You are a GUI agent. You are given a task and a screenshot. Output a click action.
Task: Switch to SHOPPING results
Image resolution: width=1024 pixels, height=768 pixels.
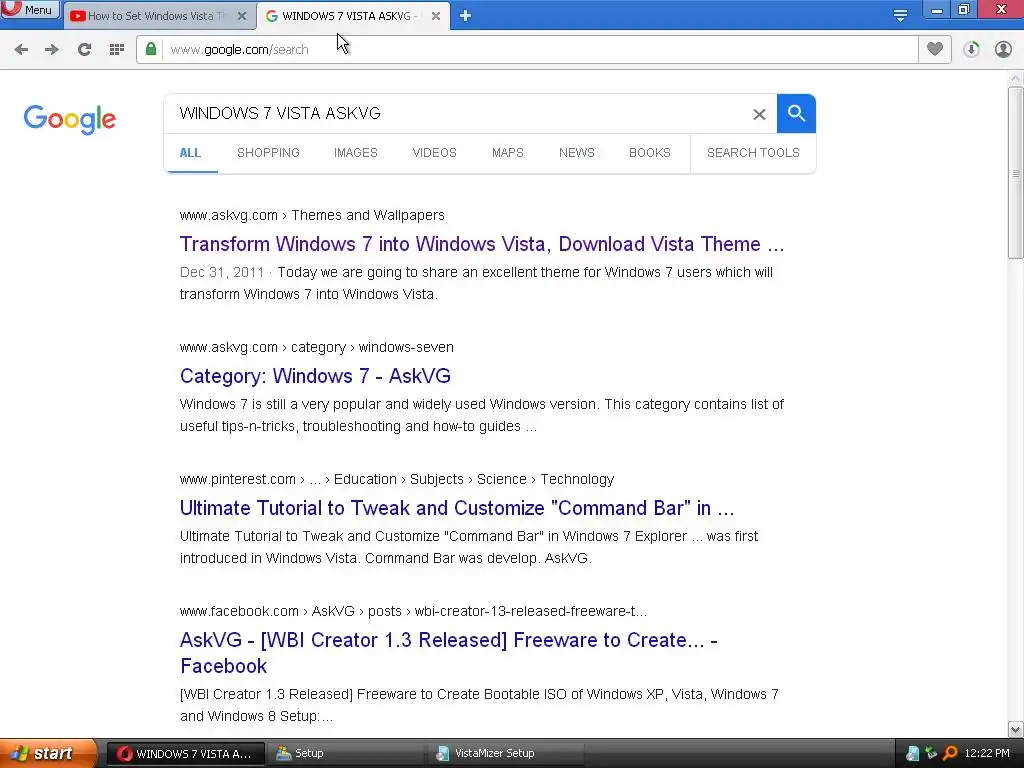pyautogui.click(x=268, y=153)
